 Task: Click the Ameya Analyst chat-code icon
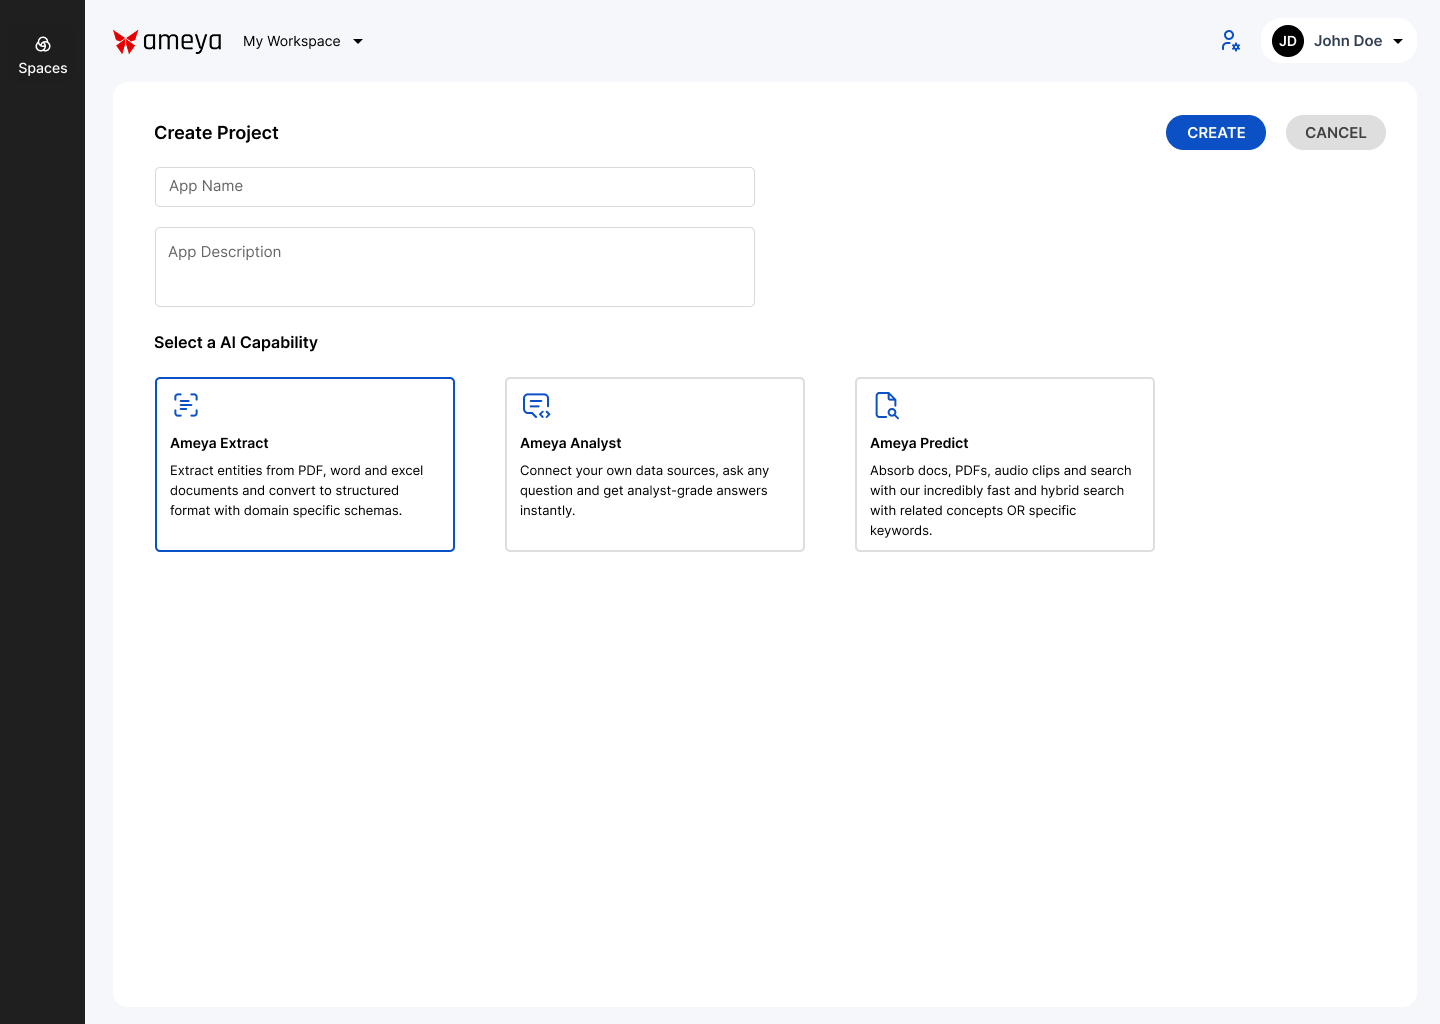point(536,405)
